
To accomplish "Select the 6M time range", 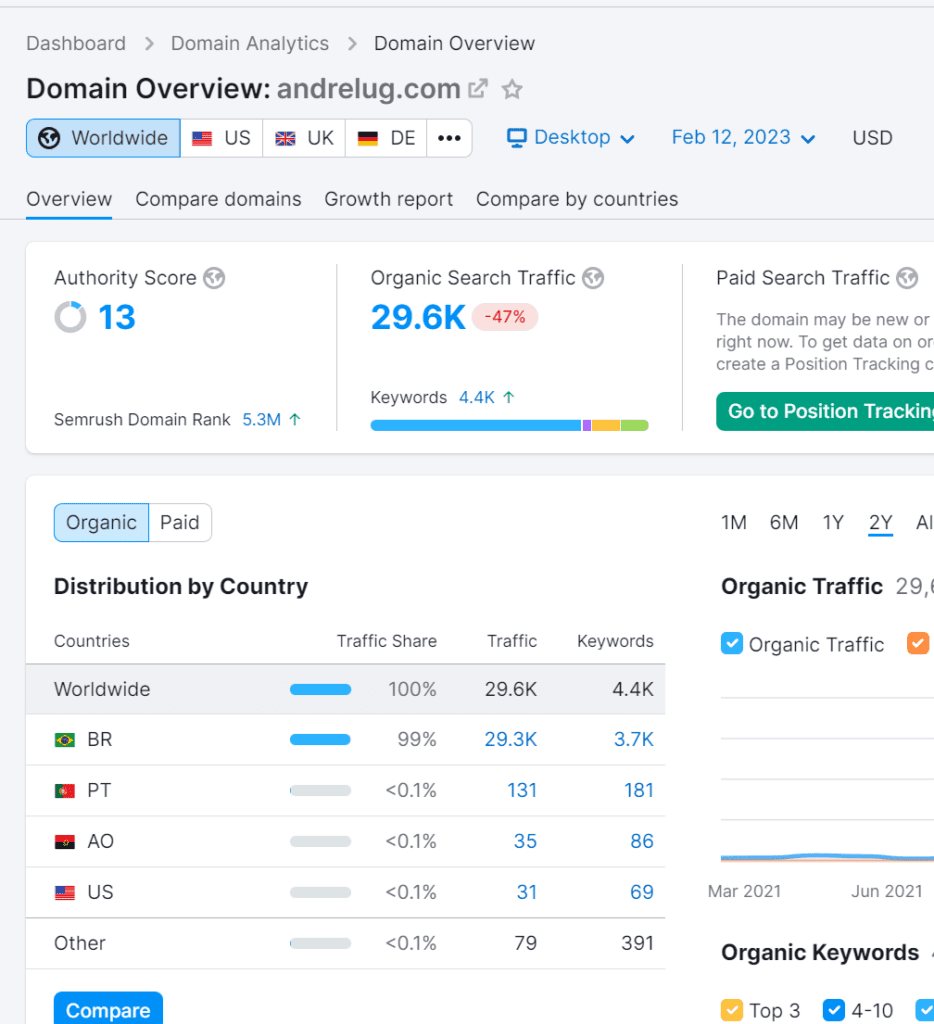I will 784,522.
